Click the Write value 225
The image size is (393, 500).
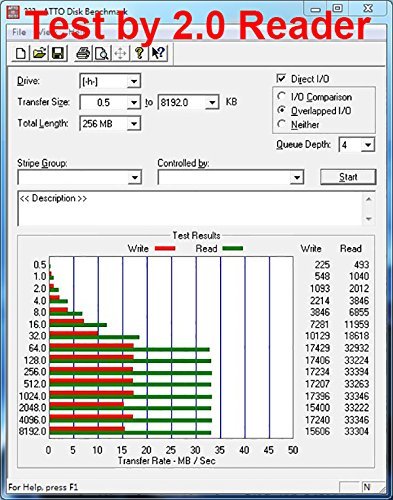point(322,265)
